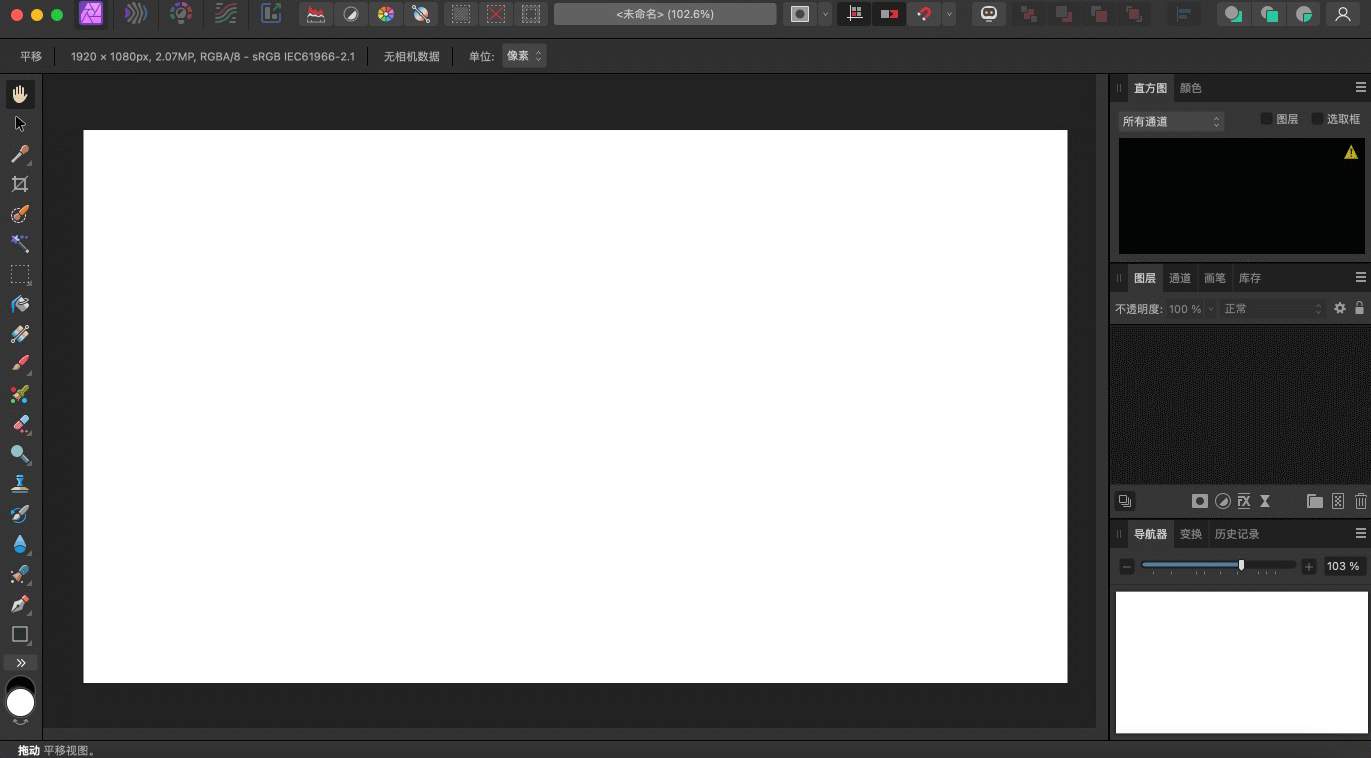1371x758 pixels.
Task: Click the delete layer trash icon
Action: [1360, 501]
